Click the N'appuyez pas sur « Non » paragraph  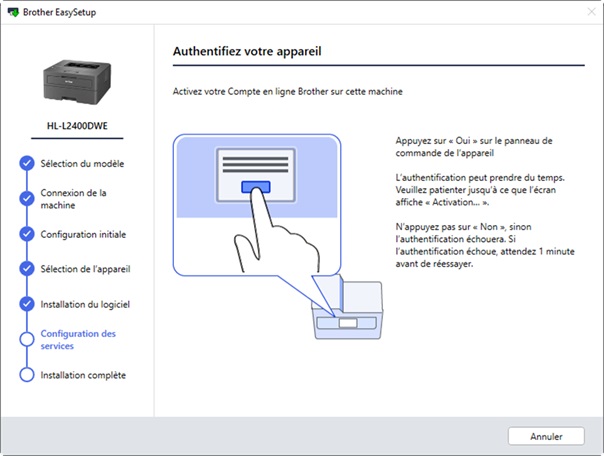[x=485, y=245]
